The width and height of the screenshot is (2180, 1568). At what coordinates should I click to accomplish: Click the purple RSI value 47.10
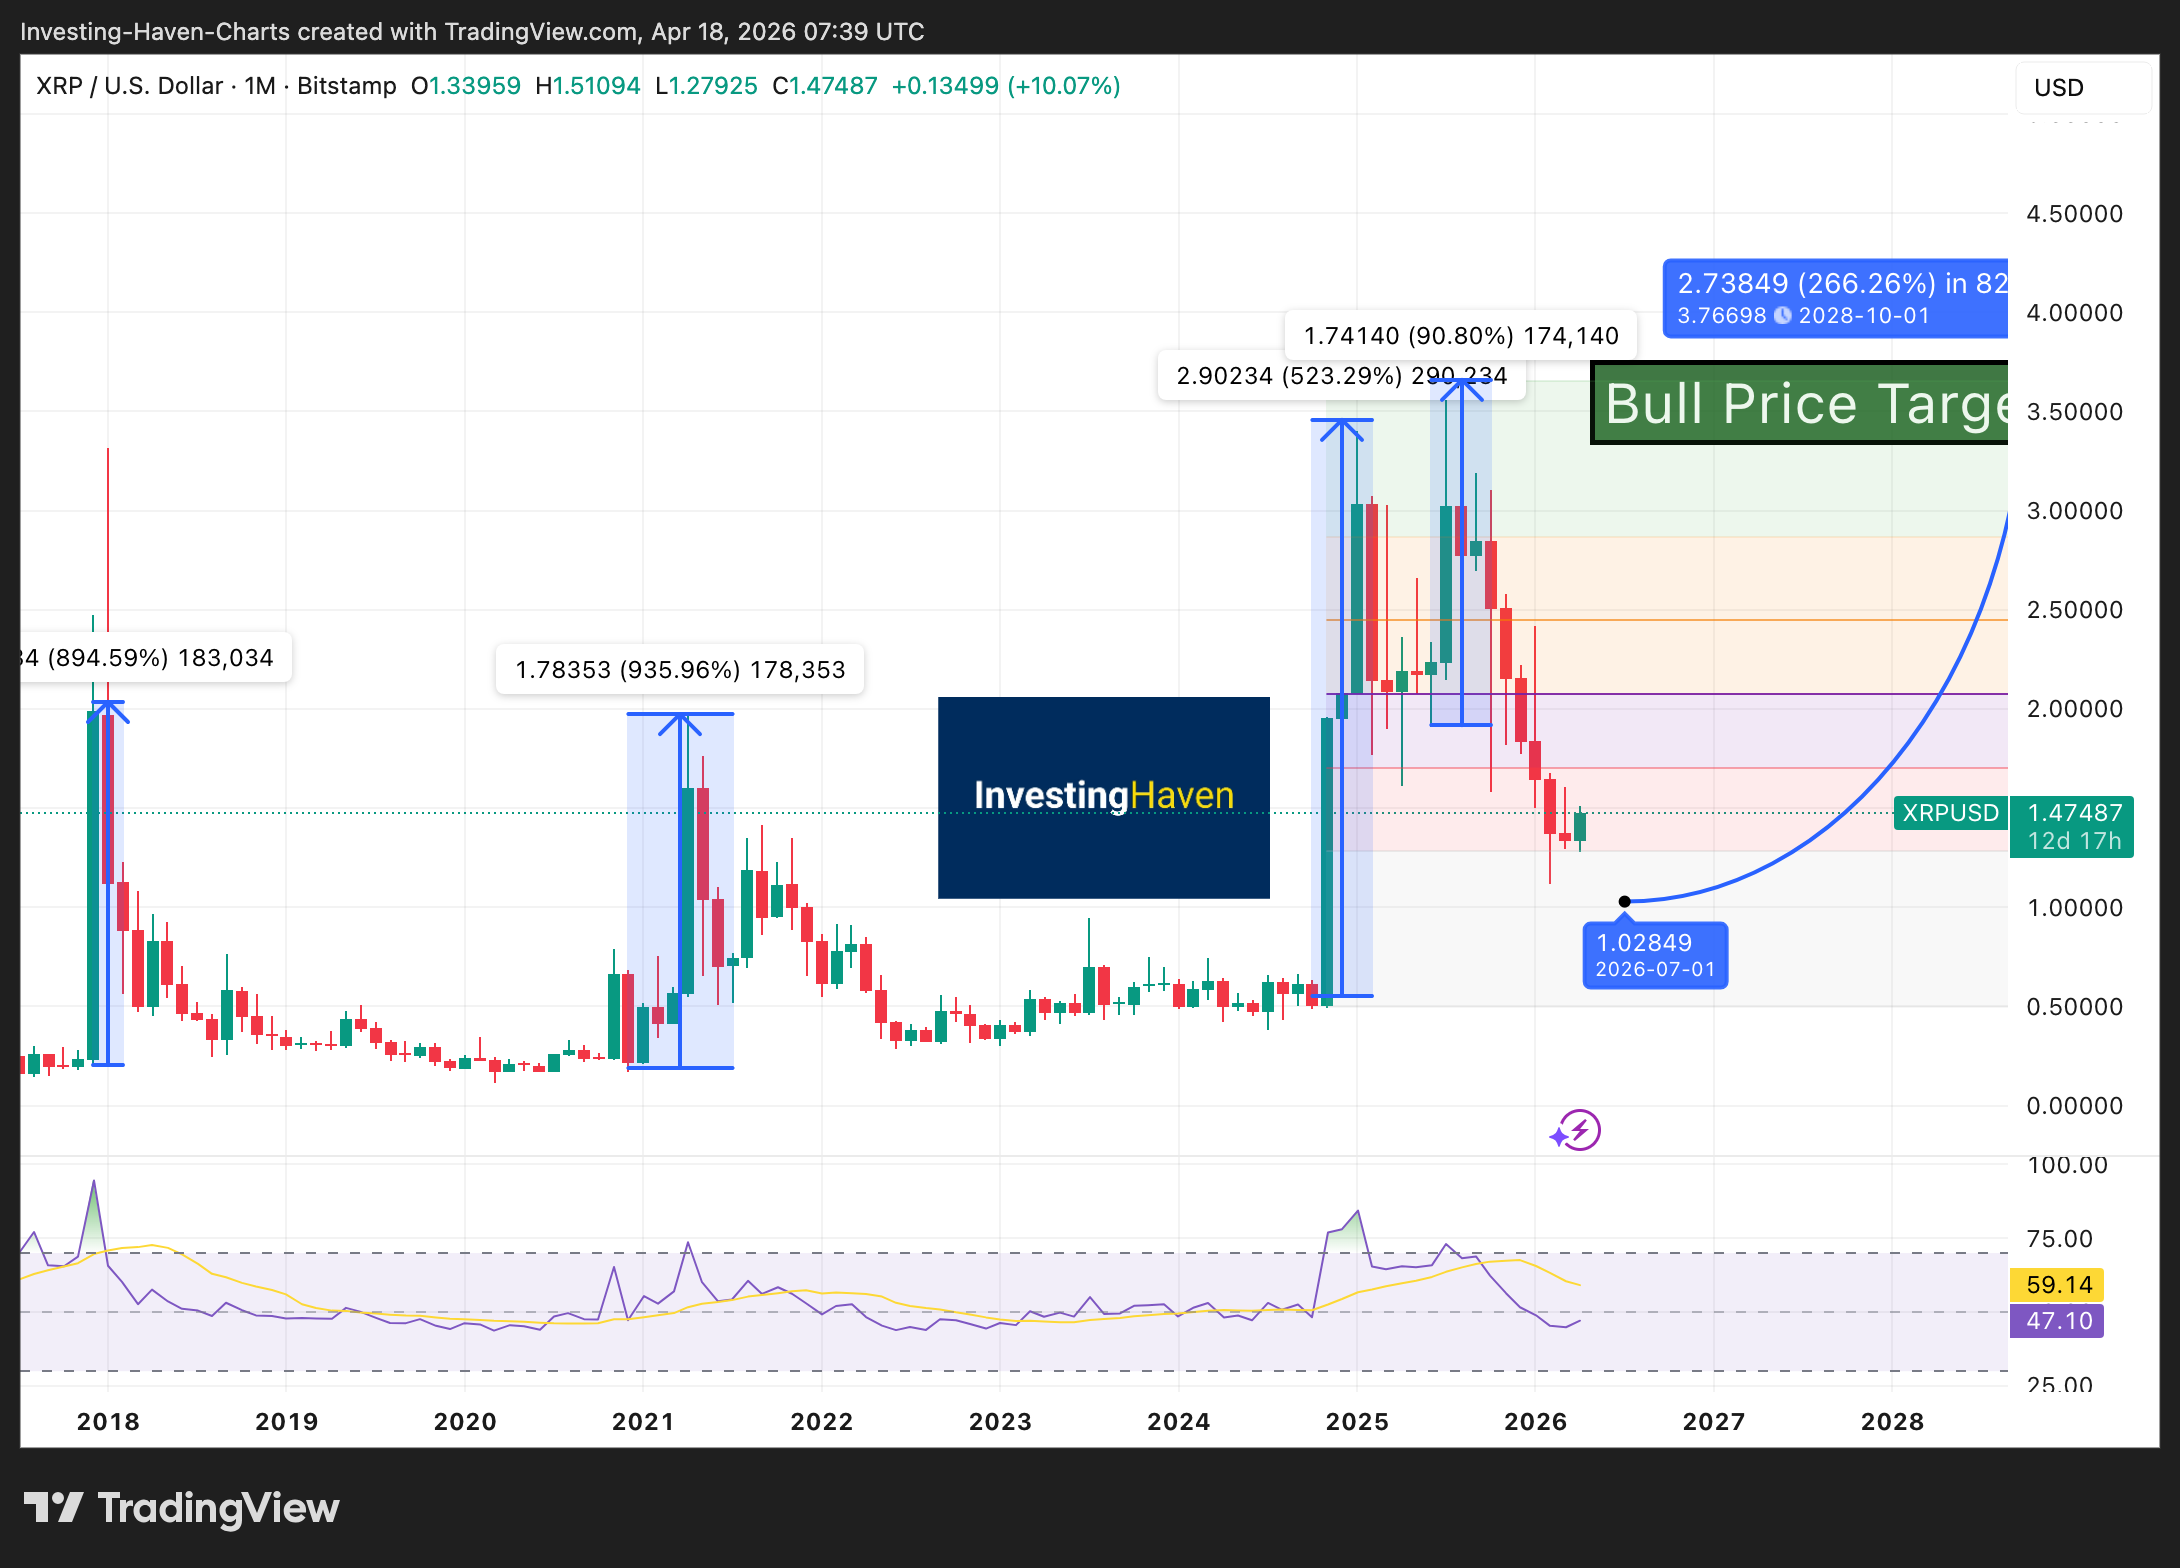2058,1320
